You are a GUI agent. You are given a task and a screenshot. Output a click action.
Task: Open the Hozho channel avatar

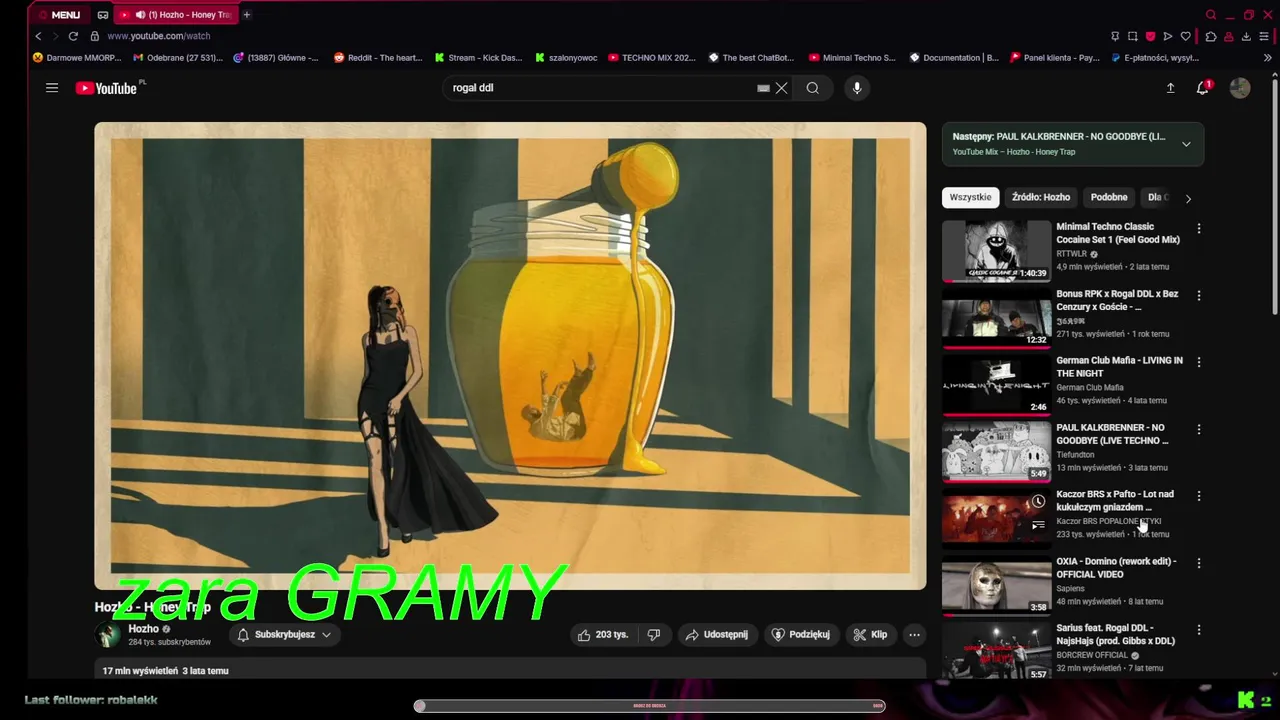pos(107,634)
